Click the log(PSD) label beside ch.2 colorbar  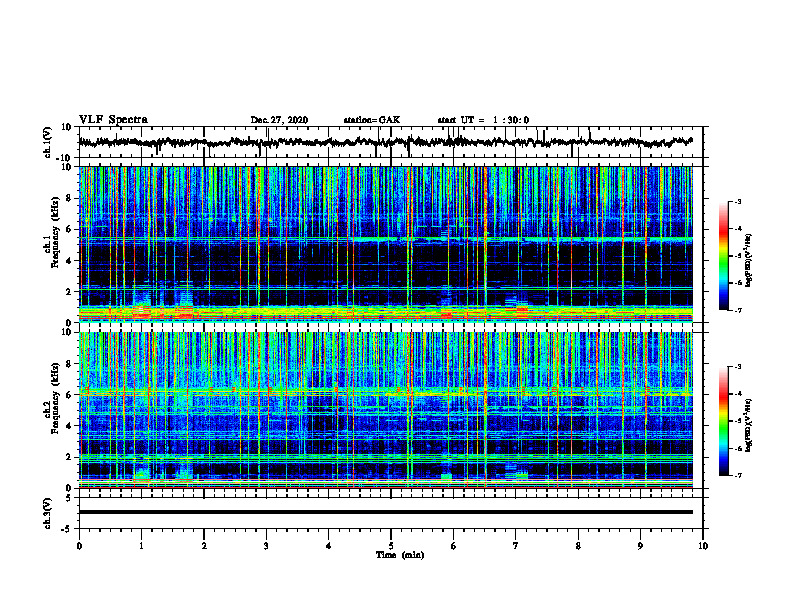(749, 425)
